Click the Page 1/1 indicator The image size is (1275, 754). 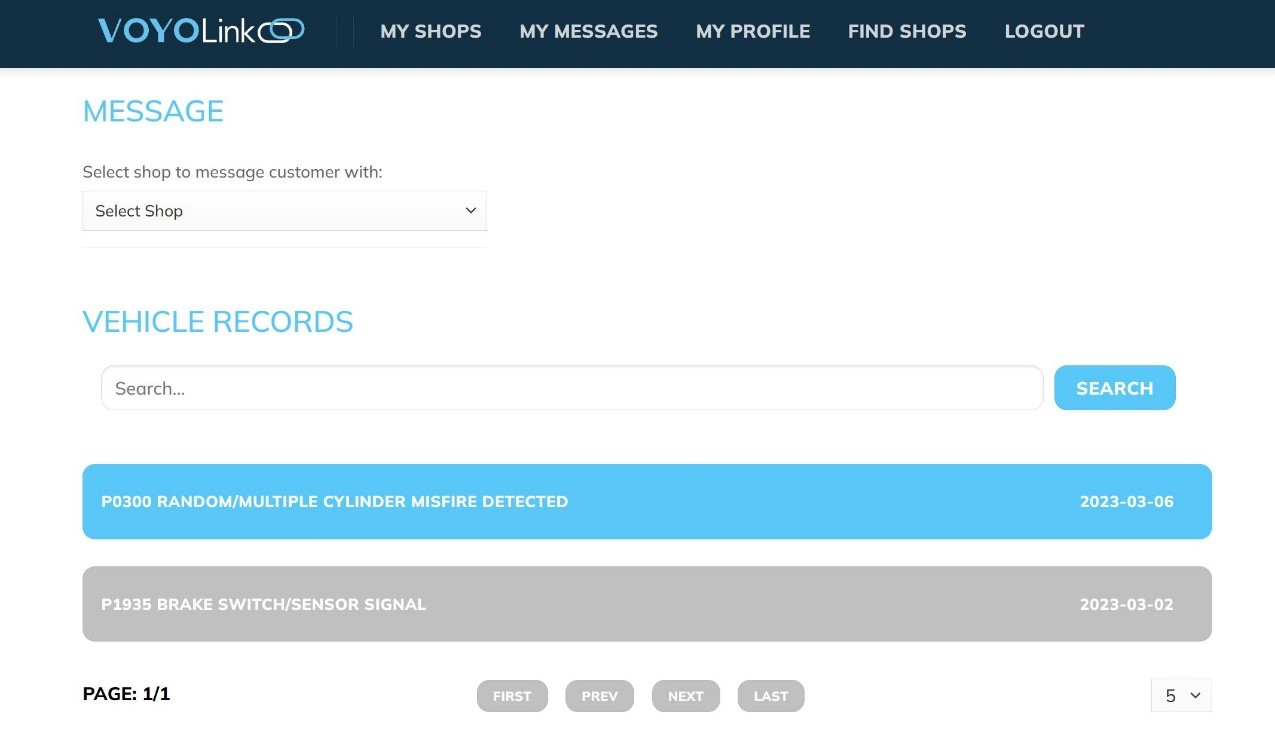point(126,694)
